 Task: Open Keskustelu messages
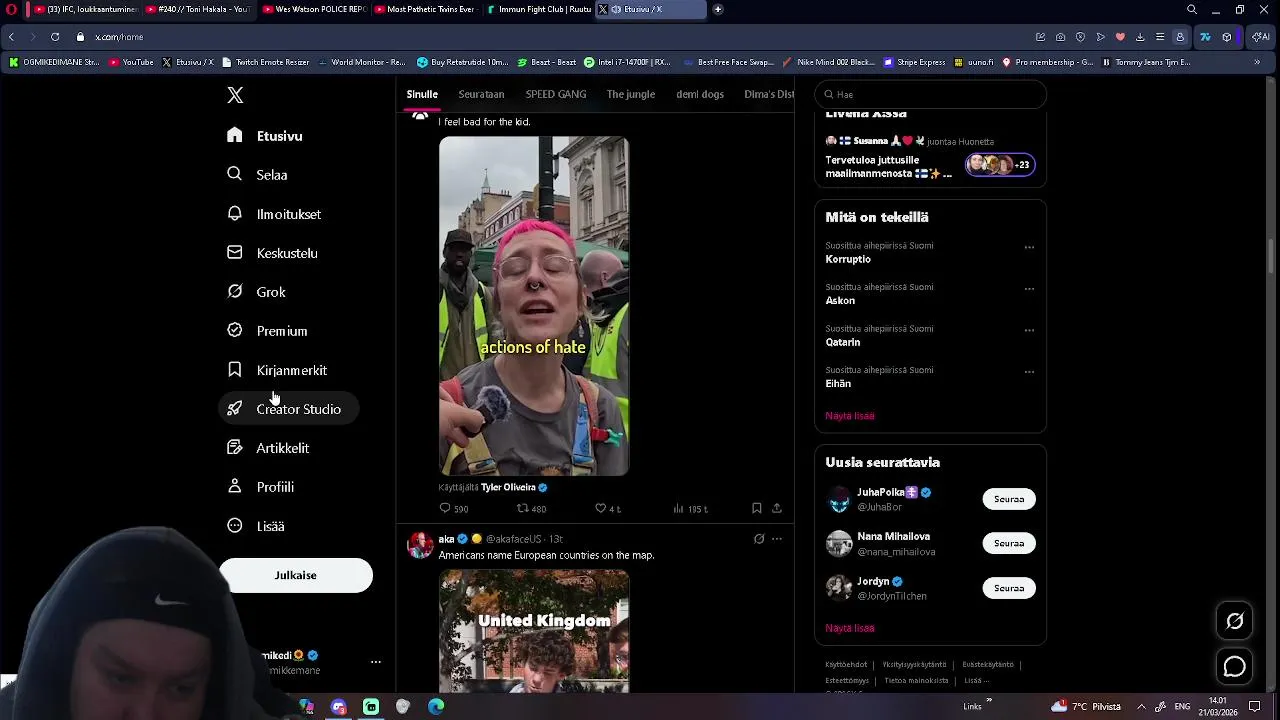coord(272,253)
